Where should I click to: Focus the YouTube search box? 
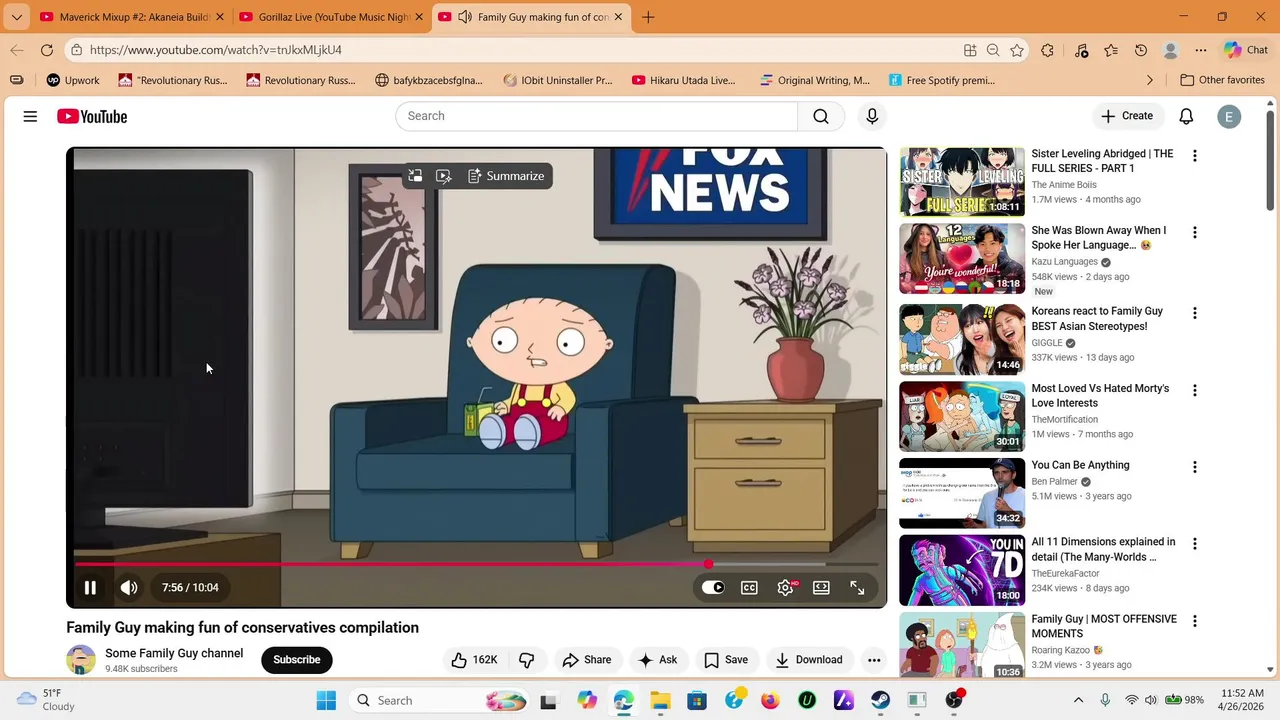596,116
